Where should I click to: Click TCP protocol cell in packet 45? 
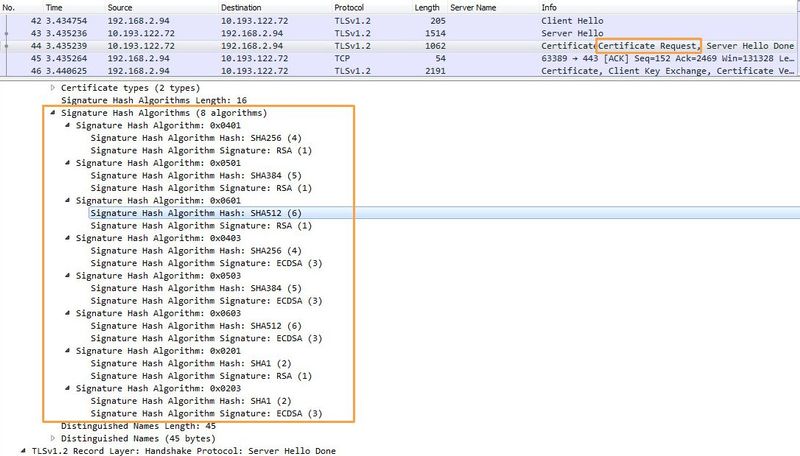click(342, 58)
